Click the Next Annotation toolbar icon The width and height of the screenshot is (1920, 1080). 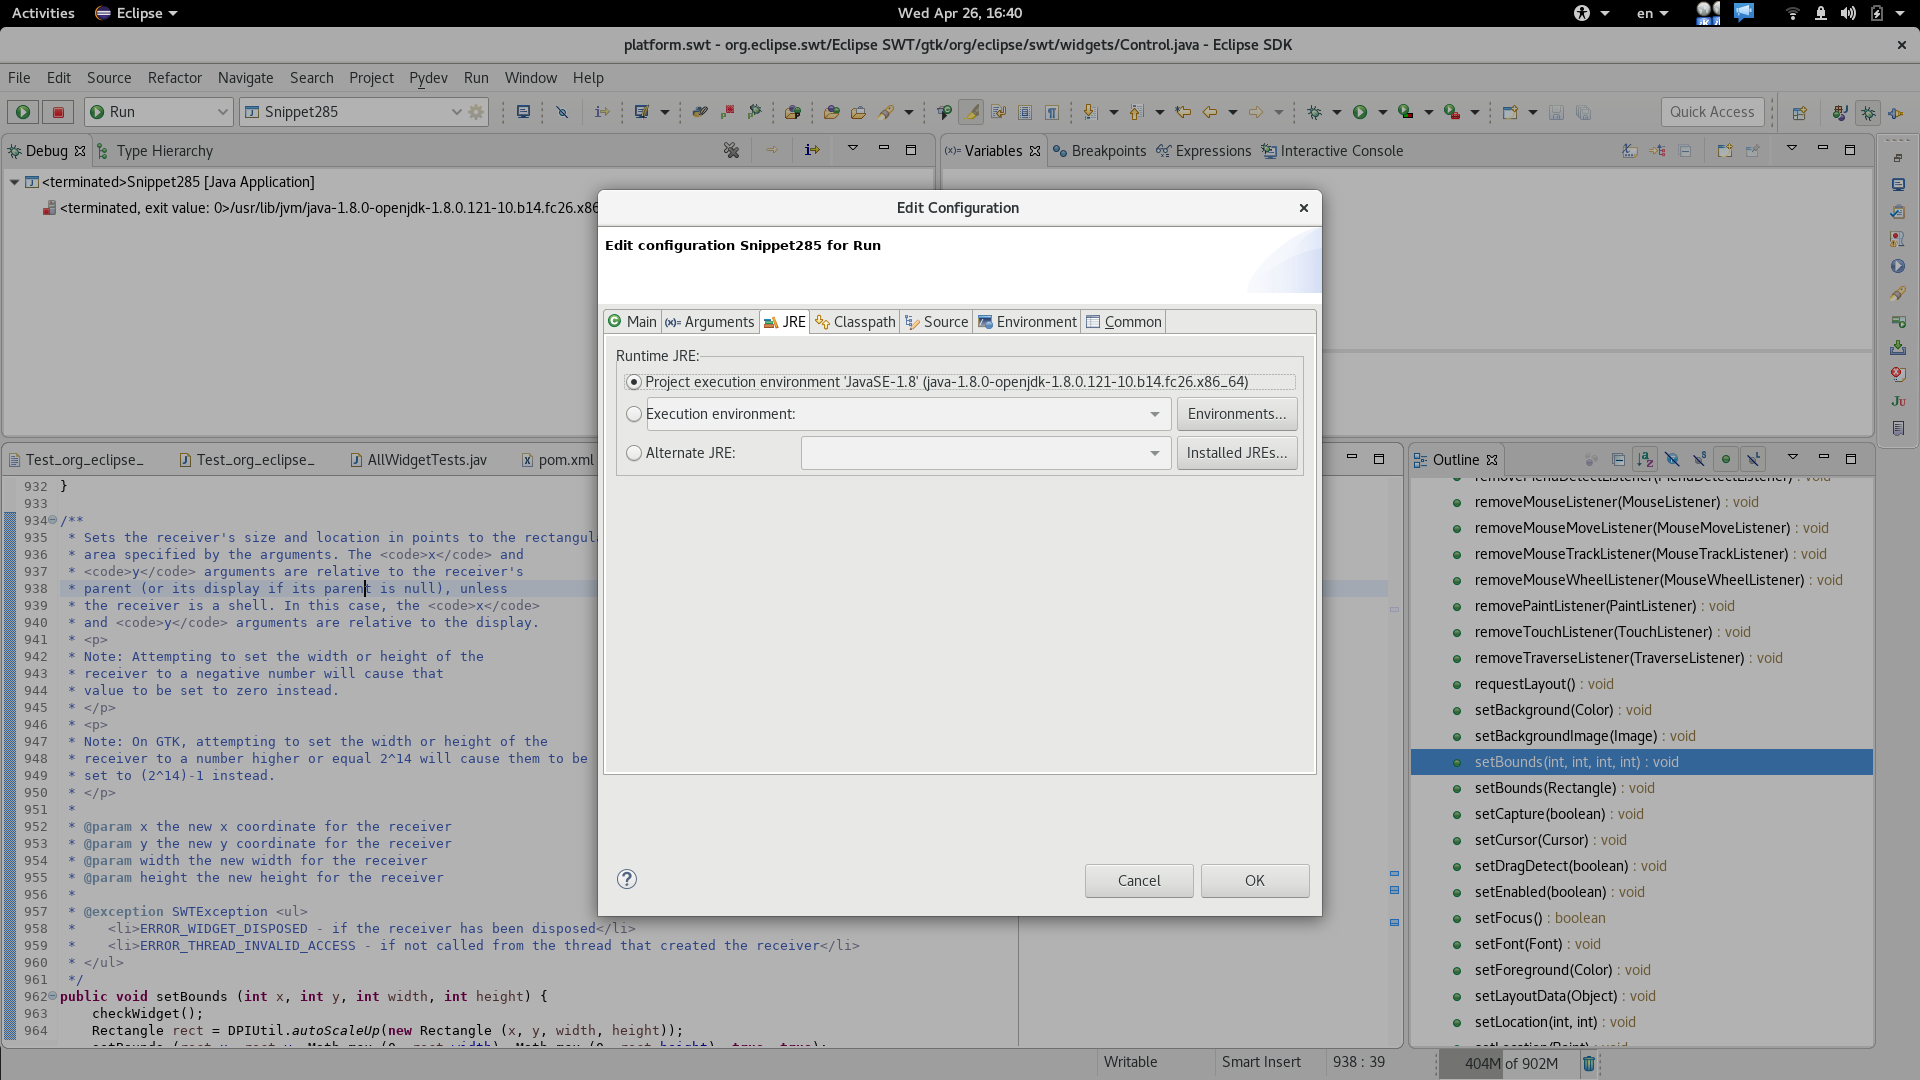pos(1090,112)
